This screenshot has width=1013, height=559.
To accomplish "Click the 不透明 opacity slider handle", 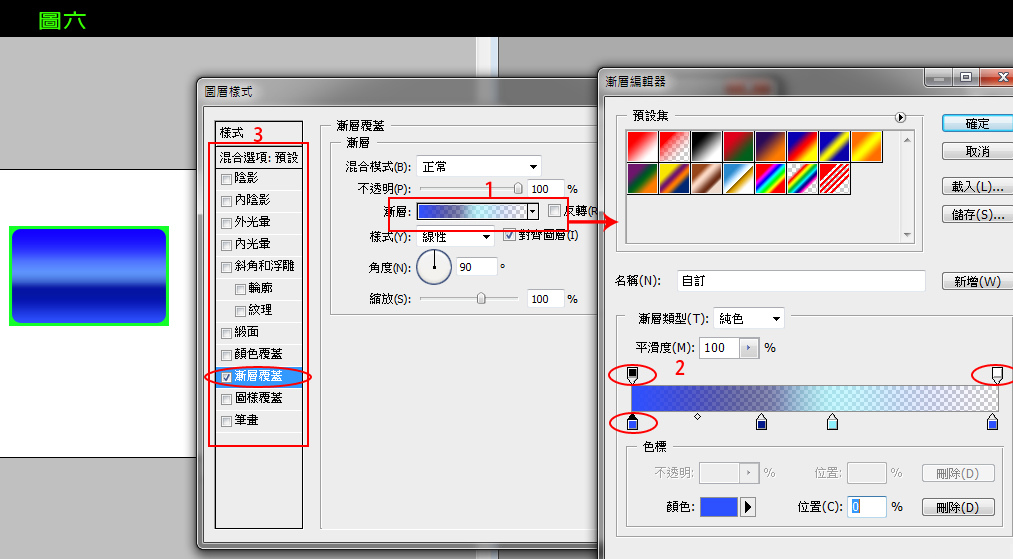I will point(517,188).
